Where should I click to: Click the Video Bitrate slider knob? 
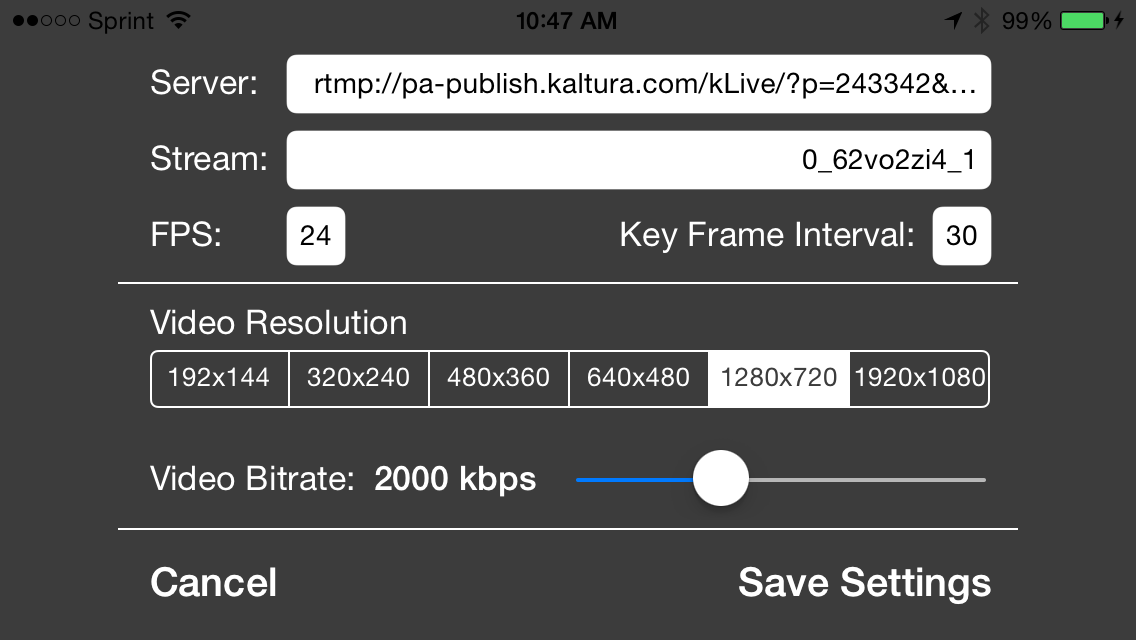tap(720, 478)
